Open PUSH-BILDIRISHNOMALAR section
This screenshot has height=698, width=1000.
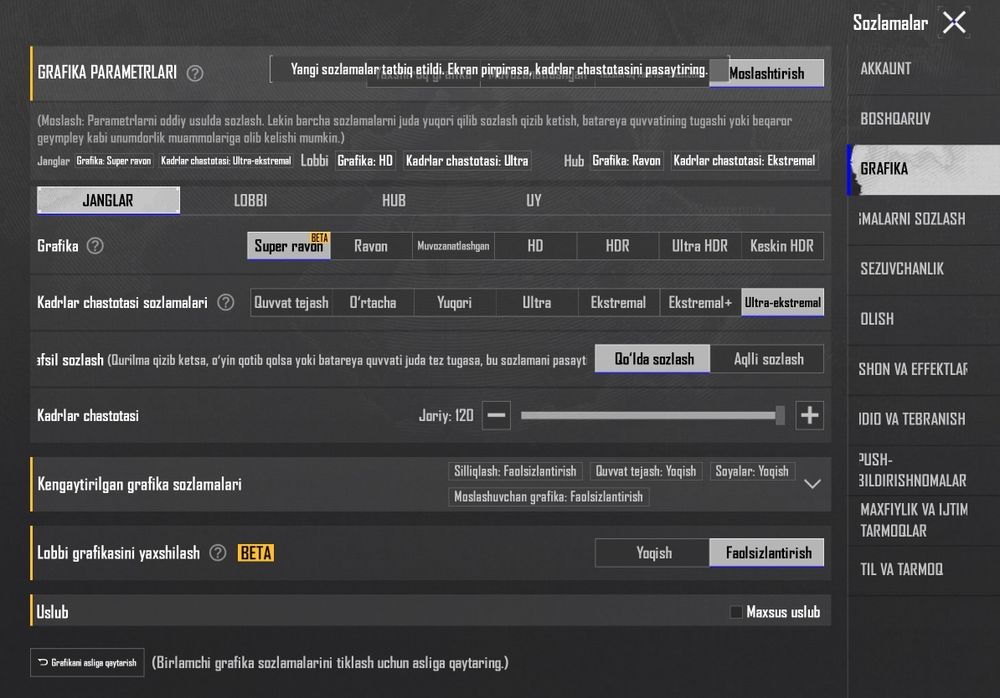[923, 470]
